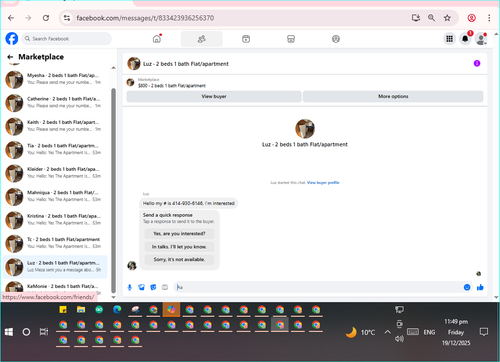This screenshot has height=362, width=500.
Task: Open Sticky Notes from the taskbar
Action: point(63,310)
